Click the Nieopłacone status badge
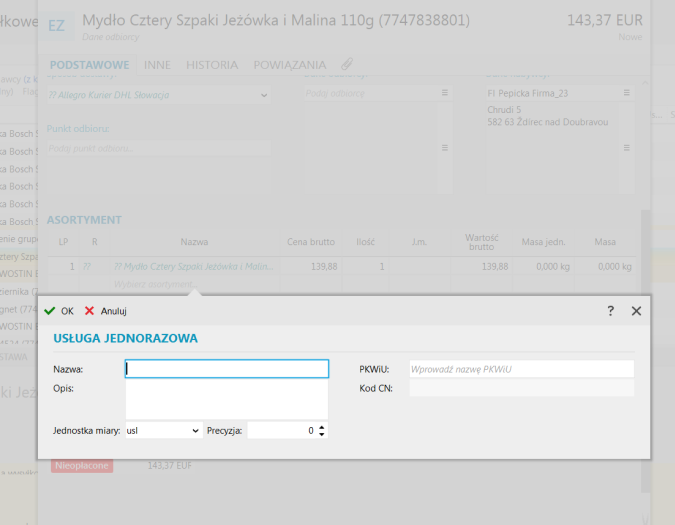Viewport: 675px width, 525px height. [82, 466]
